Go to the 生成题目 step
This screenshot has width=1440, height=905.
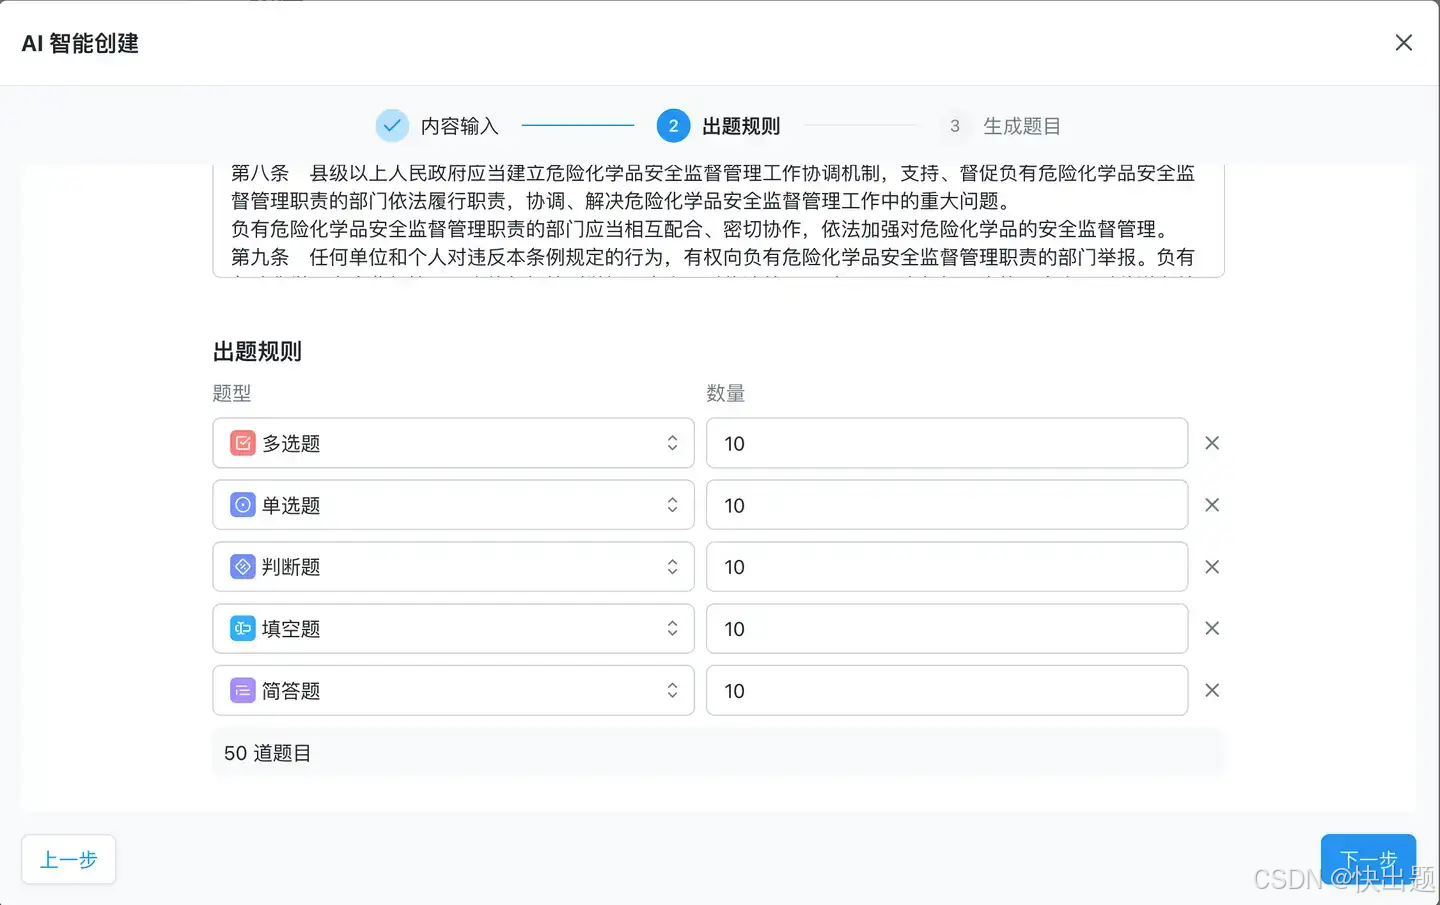[x=1022, y=126]
